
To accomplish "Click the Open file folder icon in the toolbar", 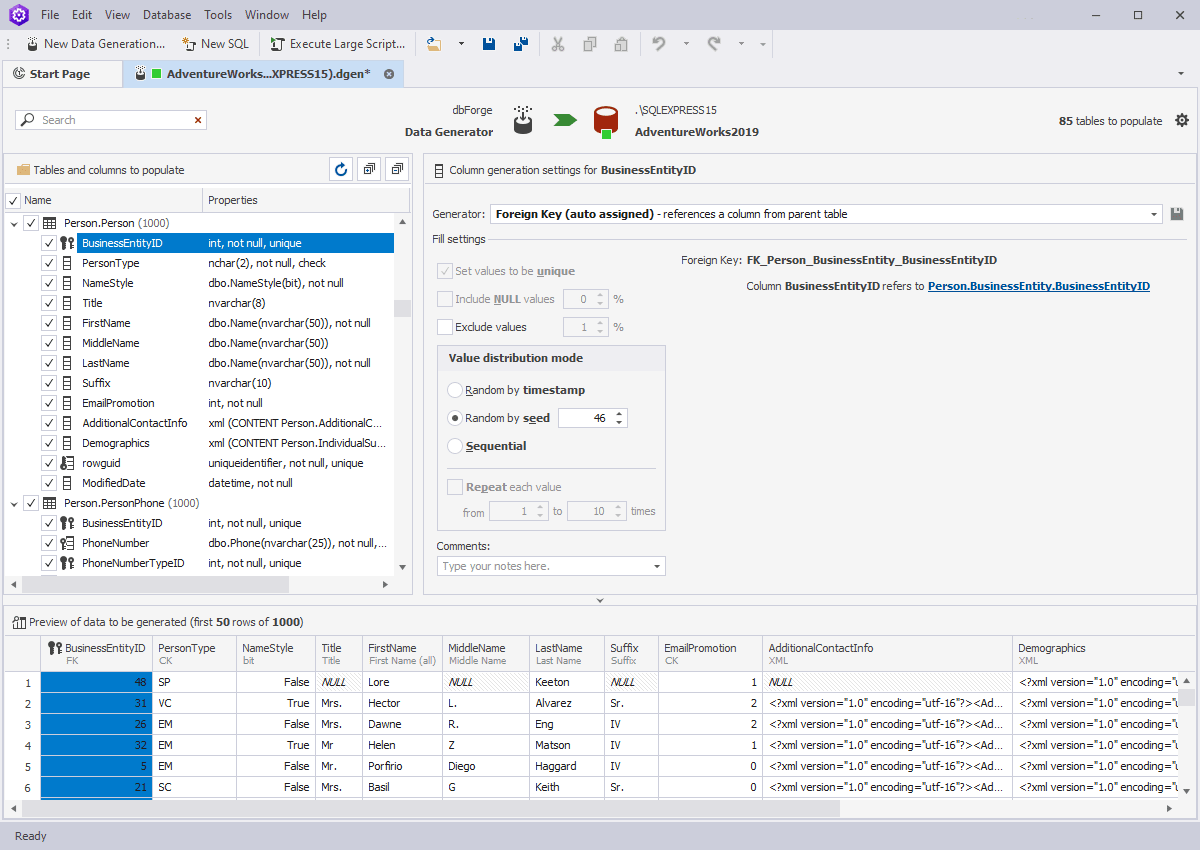I will (434, 44).
